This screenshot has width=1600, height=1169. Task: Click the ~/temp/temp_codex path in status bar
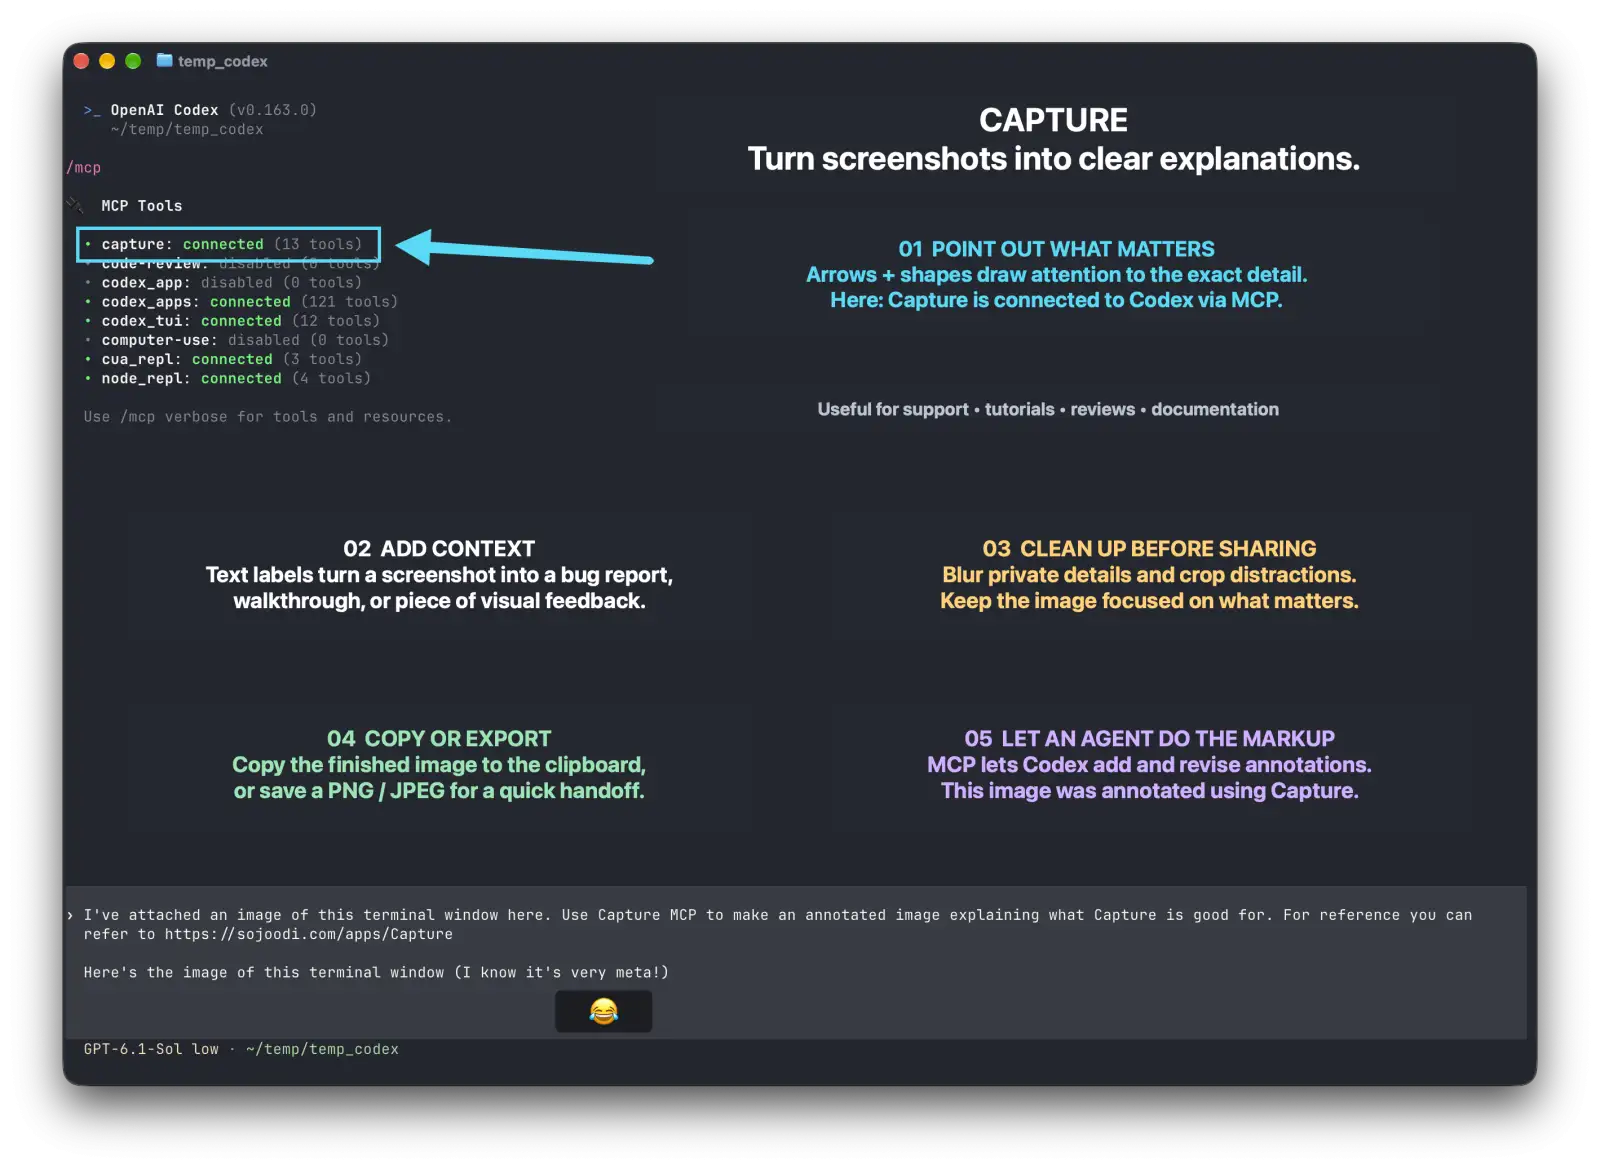coord(322,1049)
